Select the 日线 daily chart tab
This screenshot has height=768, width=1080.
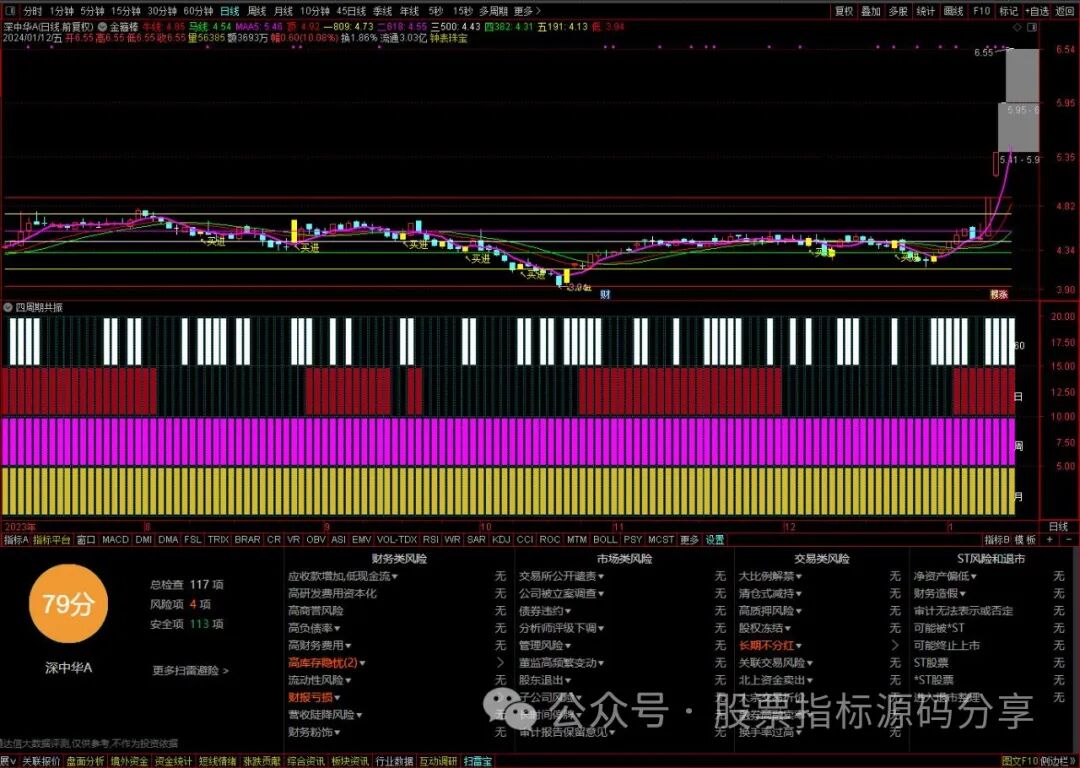tap(230, 11)
